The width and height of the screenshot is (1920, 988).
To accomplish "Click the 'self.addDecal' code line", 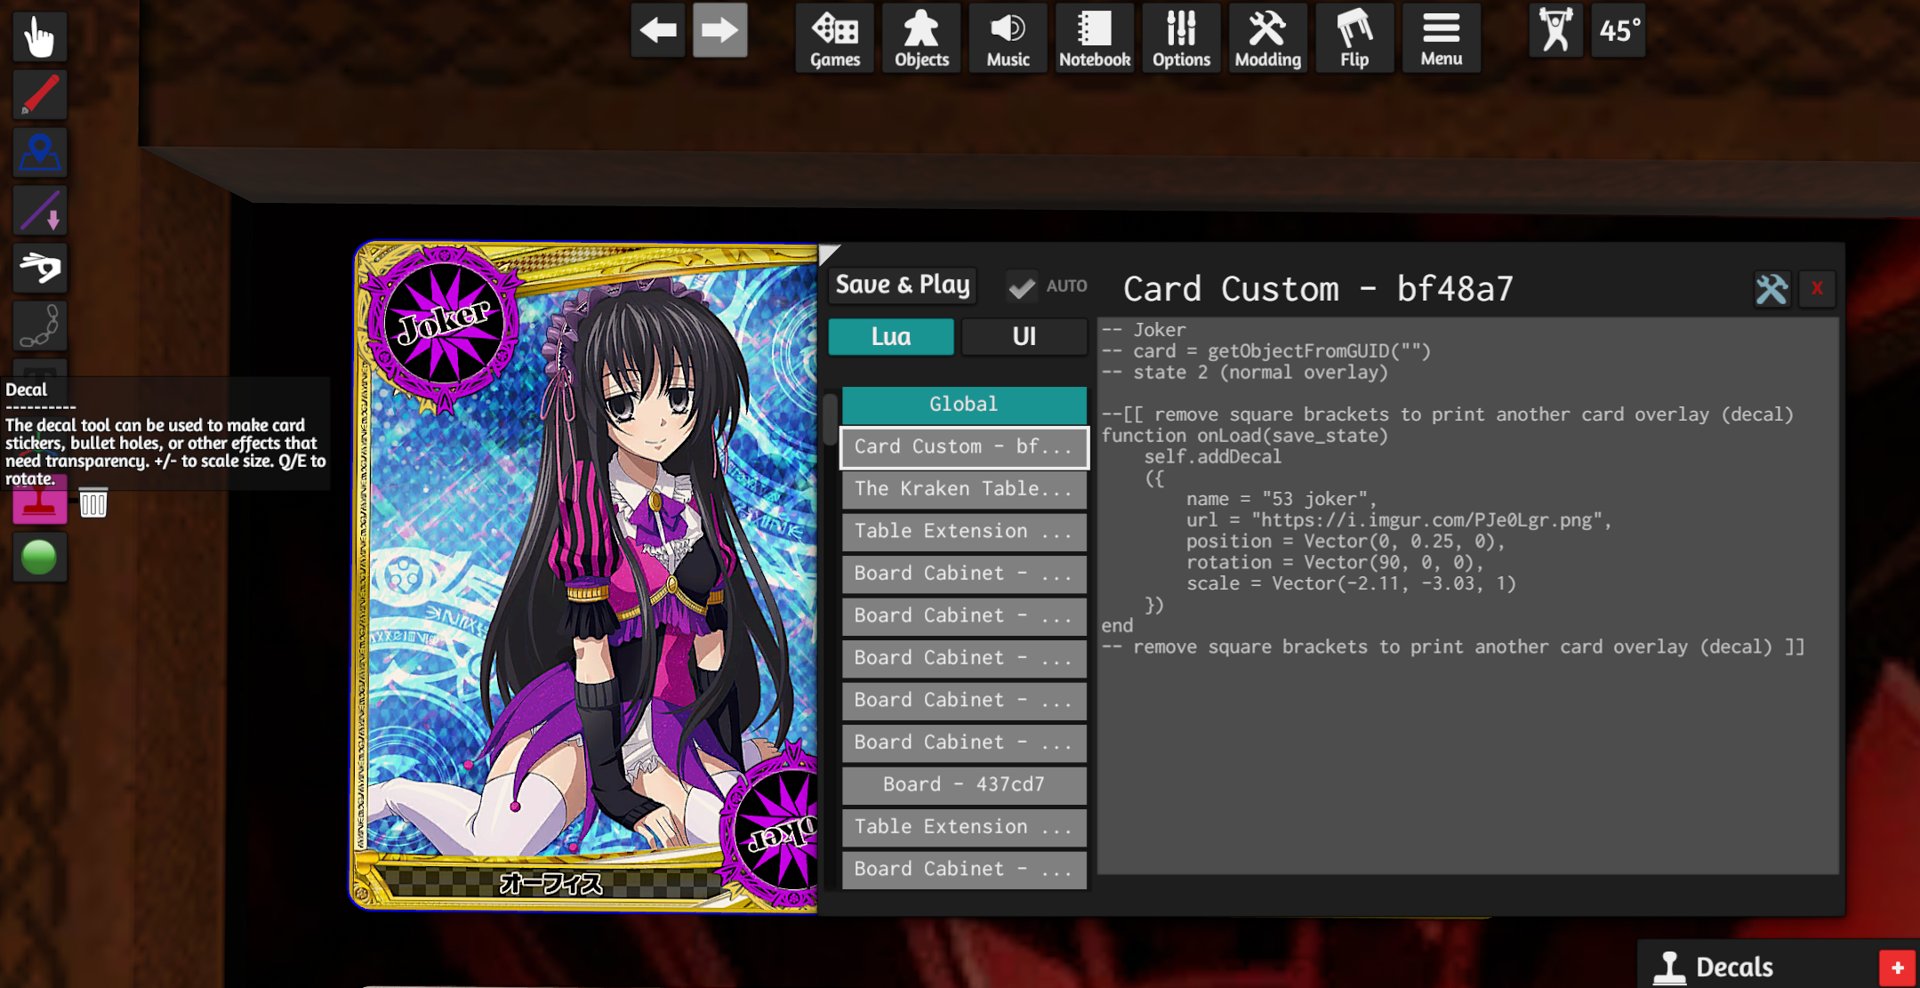I will (x=1212, y=457).
